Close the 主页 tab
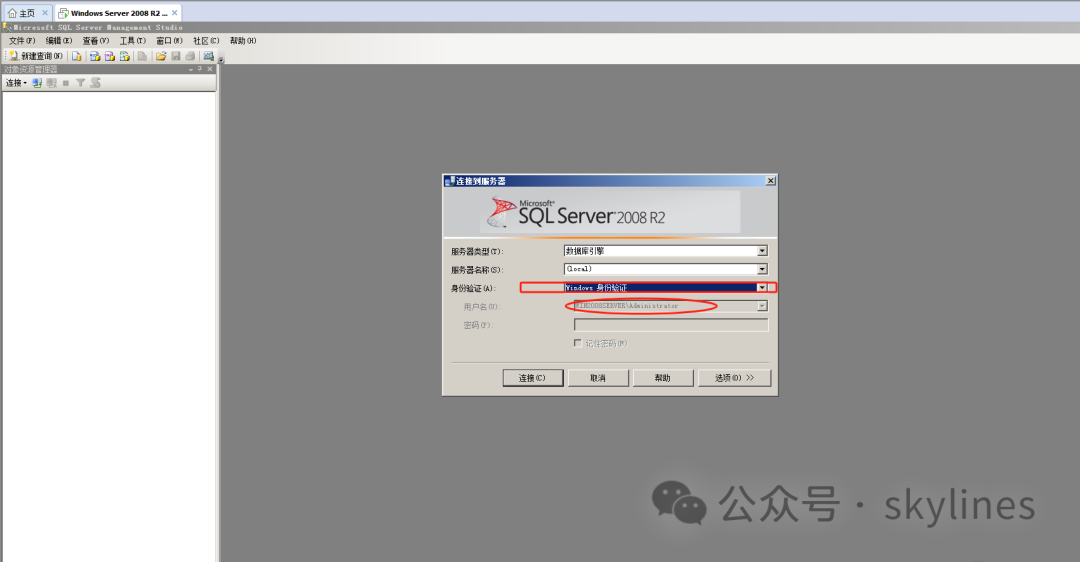1080x562 pixels. pyautogui.click(x=45, y=13)
